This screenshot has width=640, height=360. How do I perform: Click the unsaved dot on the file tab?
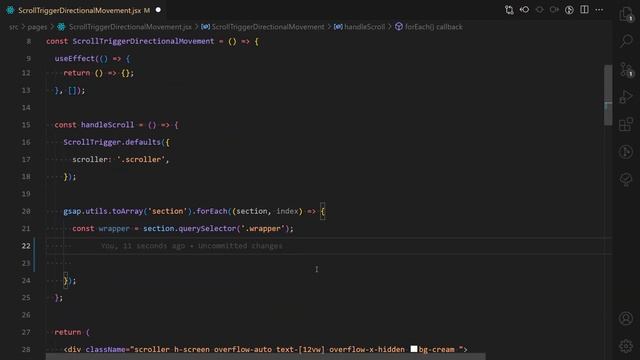click(x=158, y=10)
